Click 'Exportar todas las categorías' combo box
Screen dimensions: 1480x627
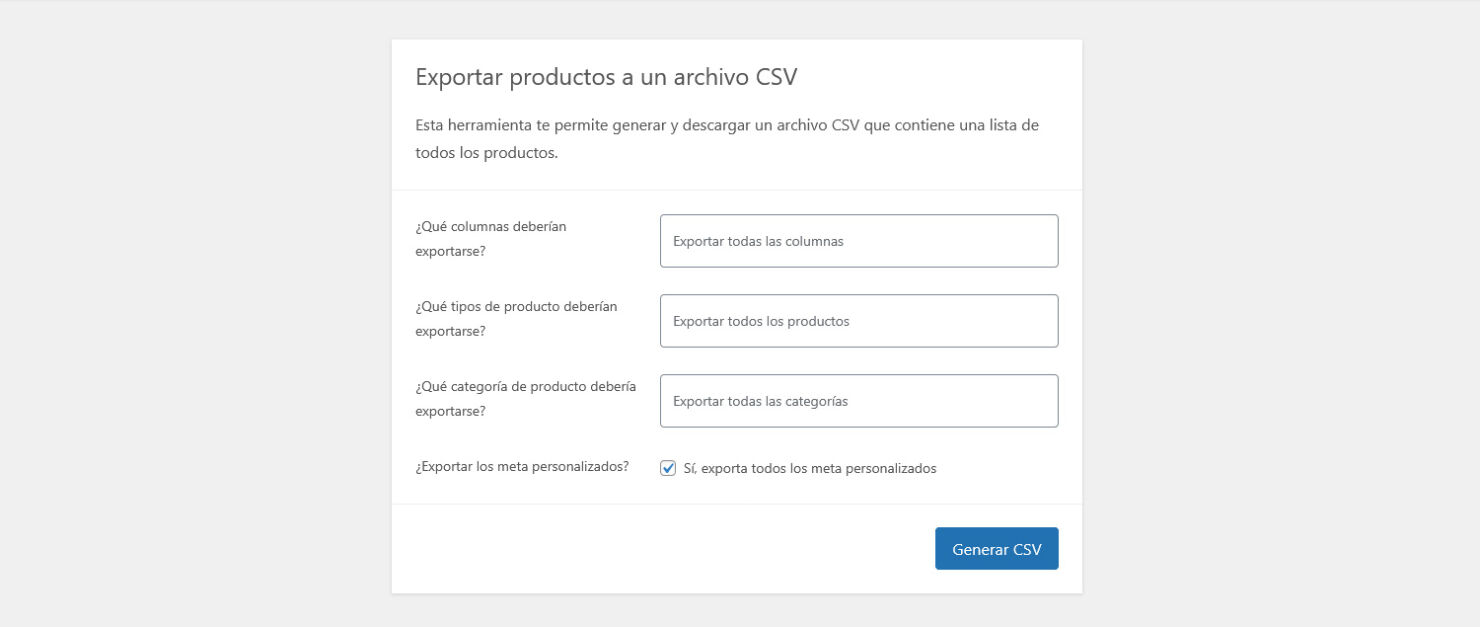[x=858, y=400]
